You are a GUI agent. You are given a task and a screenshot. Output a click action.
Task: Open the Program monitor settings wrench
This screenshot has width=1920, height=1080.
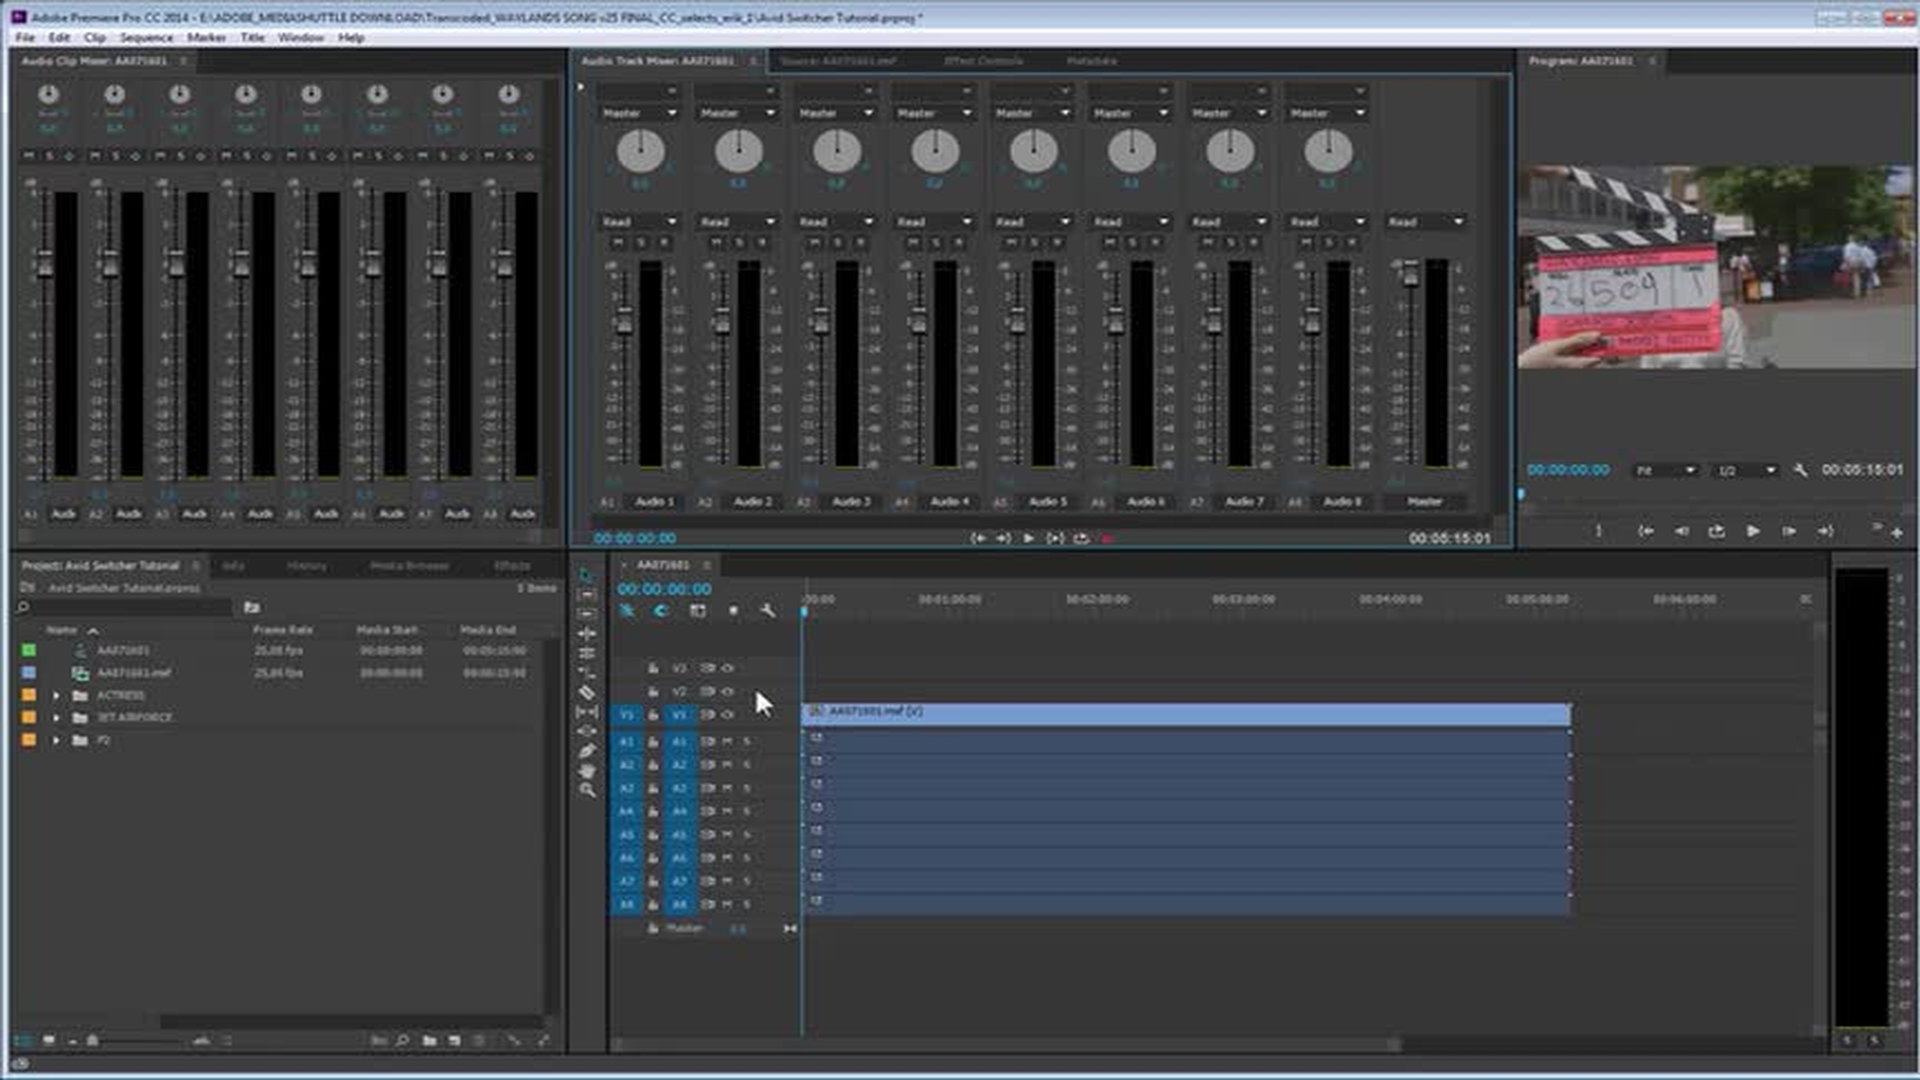(x=1800, y=470)
